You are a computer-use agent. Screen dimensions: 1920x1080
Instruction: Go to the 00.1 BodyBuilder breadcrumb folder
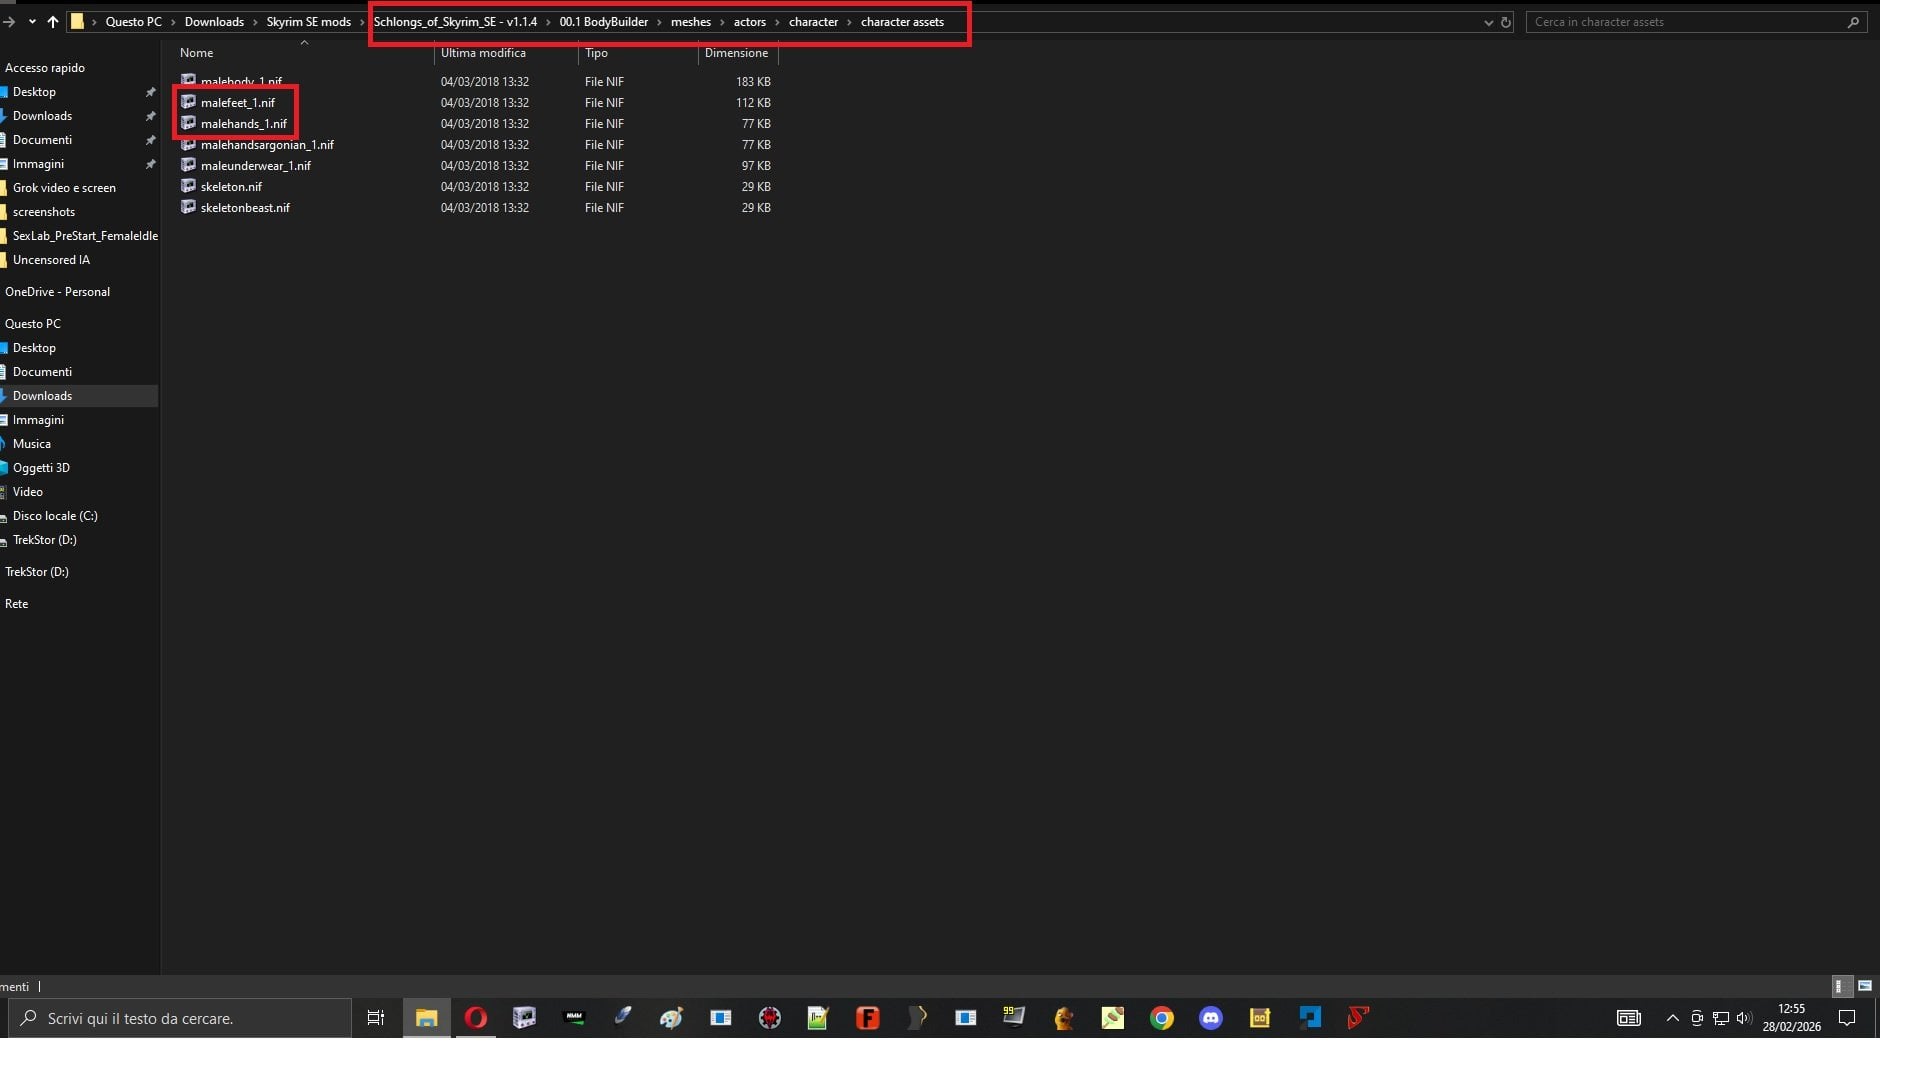[603, 22]
